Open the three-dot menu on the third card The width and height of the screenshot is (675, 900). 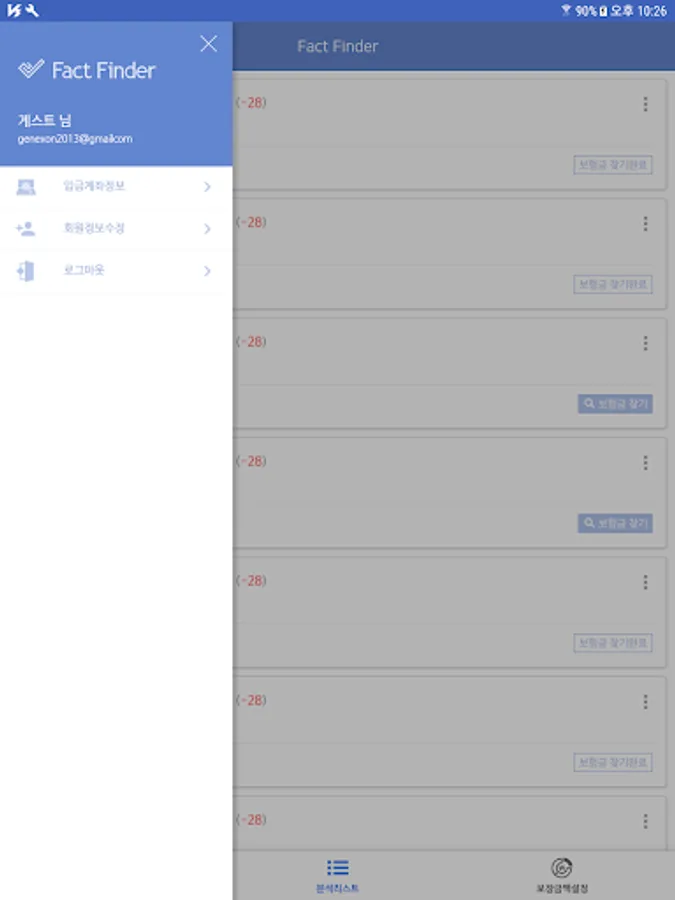click(x=645, y=343)
